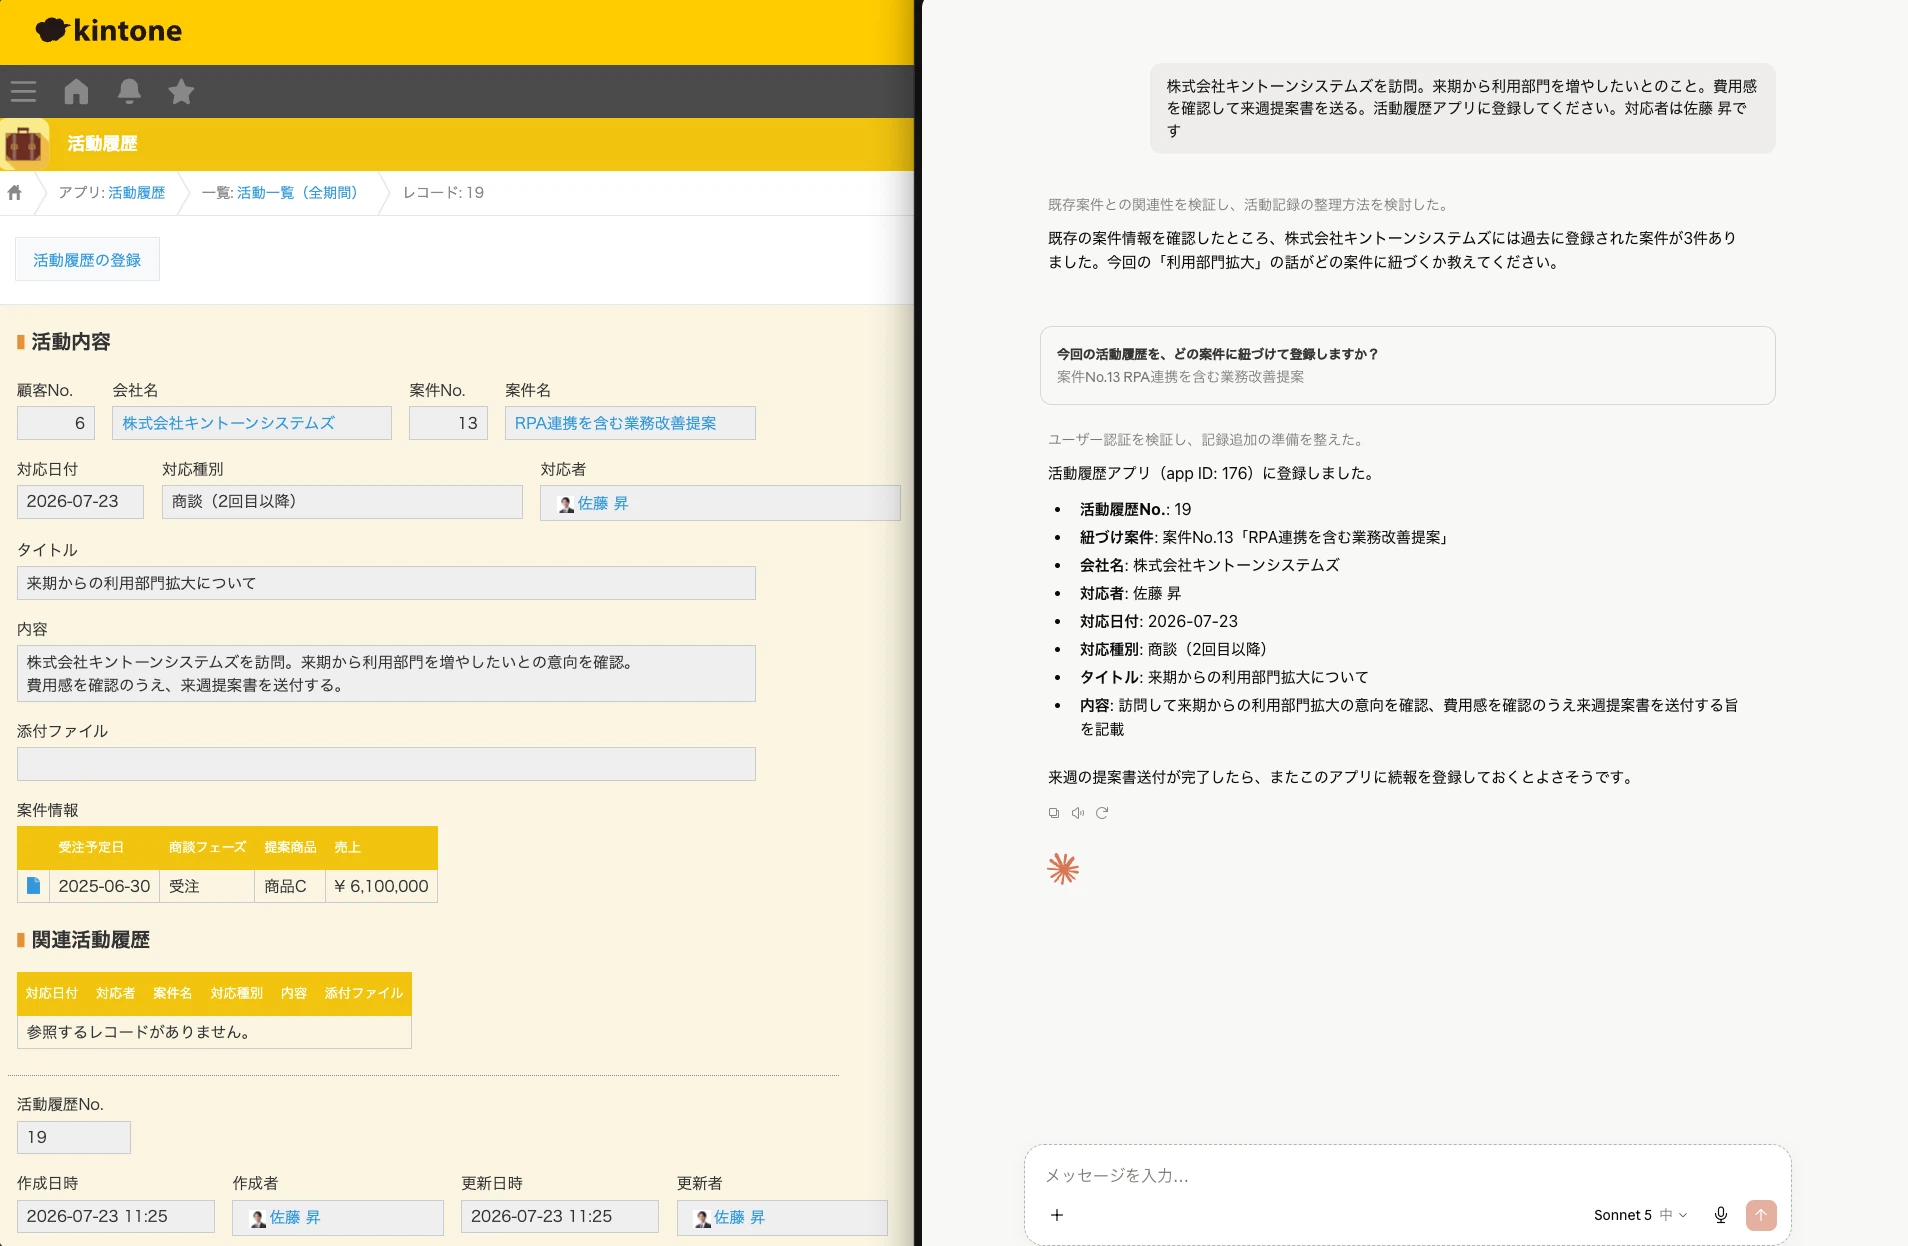Click the user avatar in 作成者 field
This screenshot has height=1246, width=1908.
(258, 1218)
